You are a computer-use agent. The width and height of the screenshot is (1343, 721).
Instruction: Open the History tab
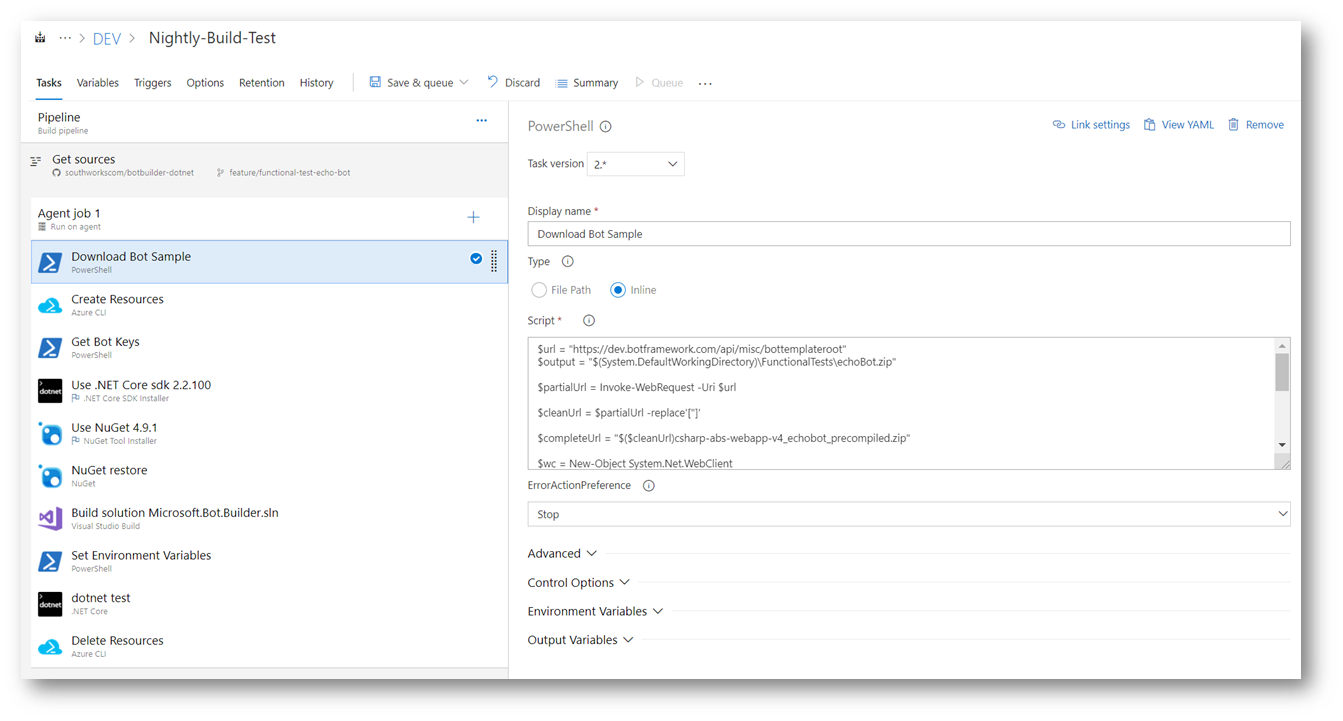[317, 83]
